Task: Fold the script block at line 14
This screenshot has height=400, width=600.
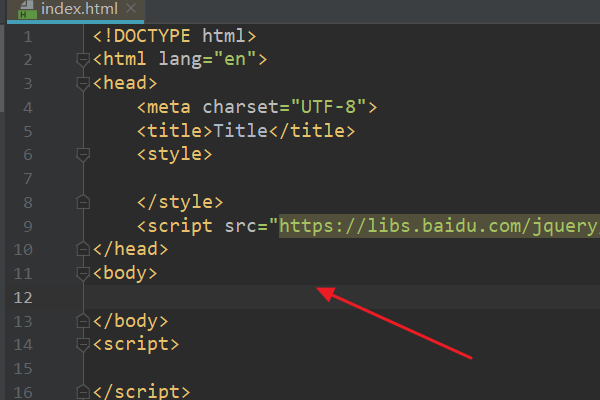Action: (83, 344)
